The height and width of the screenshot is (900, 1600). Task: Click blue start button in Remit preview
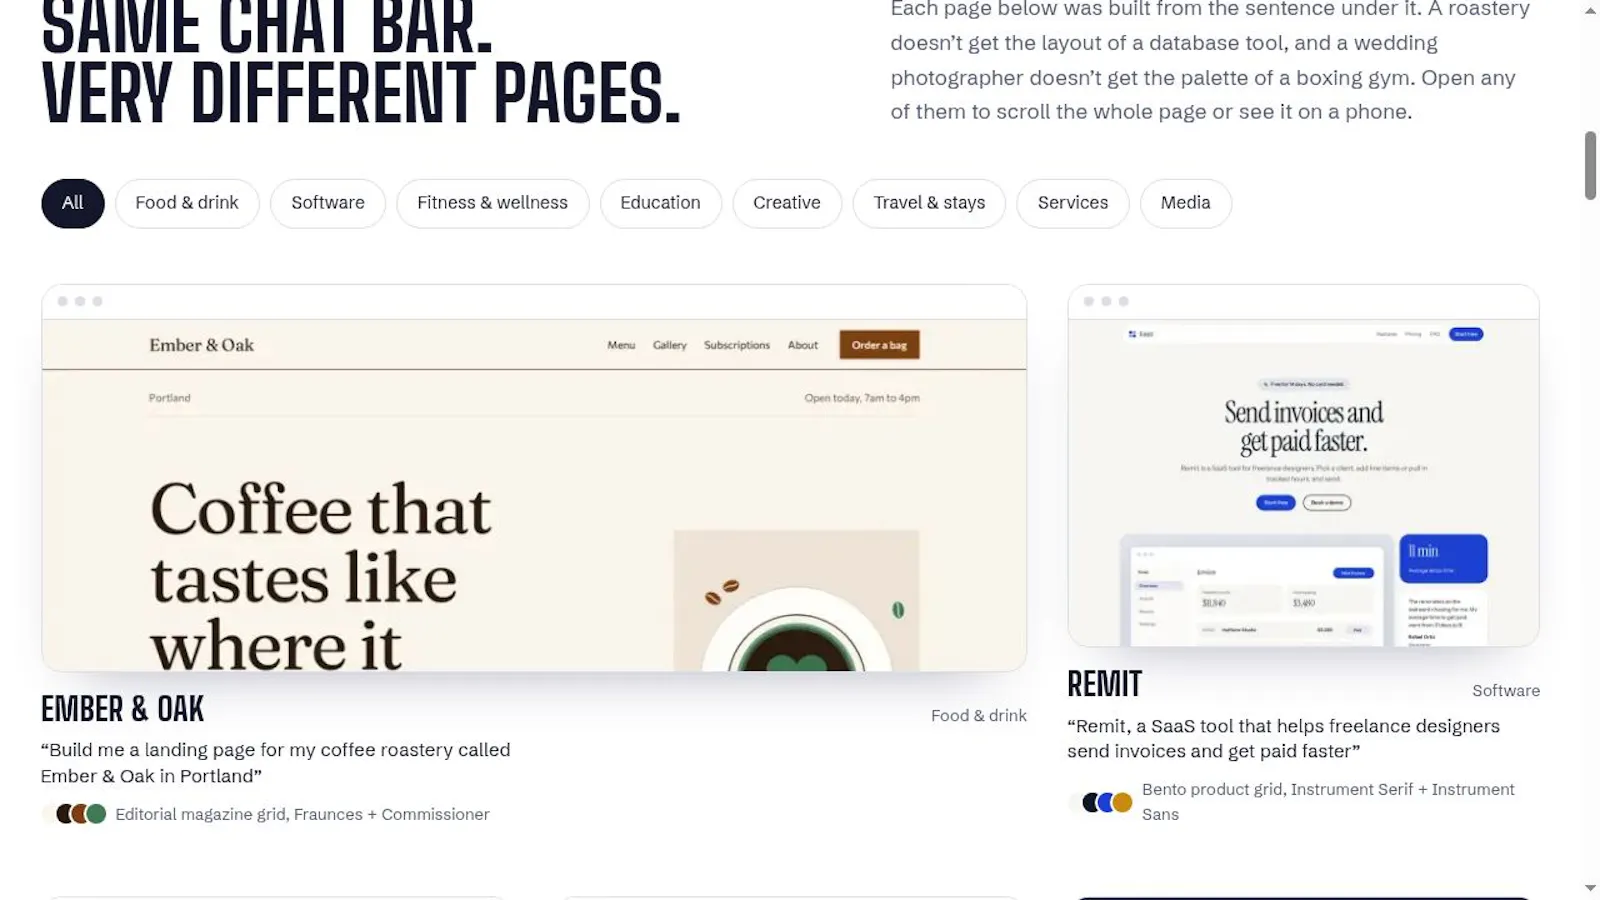pyautogui.click(x=1276, y=503)
